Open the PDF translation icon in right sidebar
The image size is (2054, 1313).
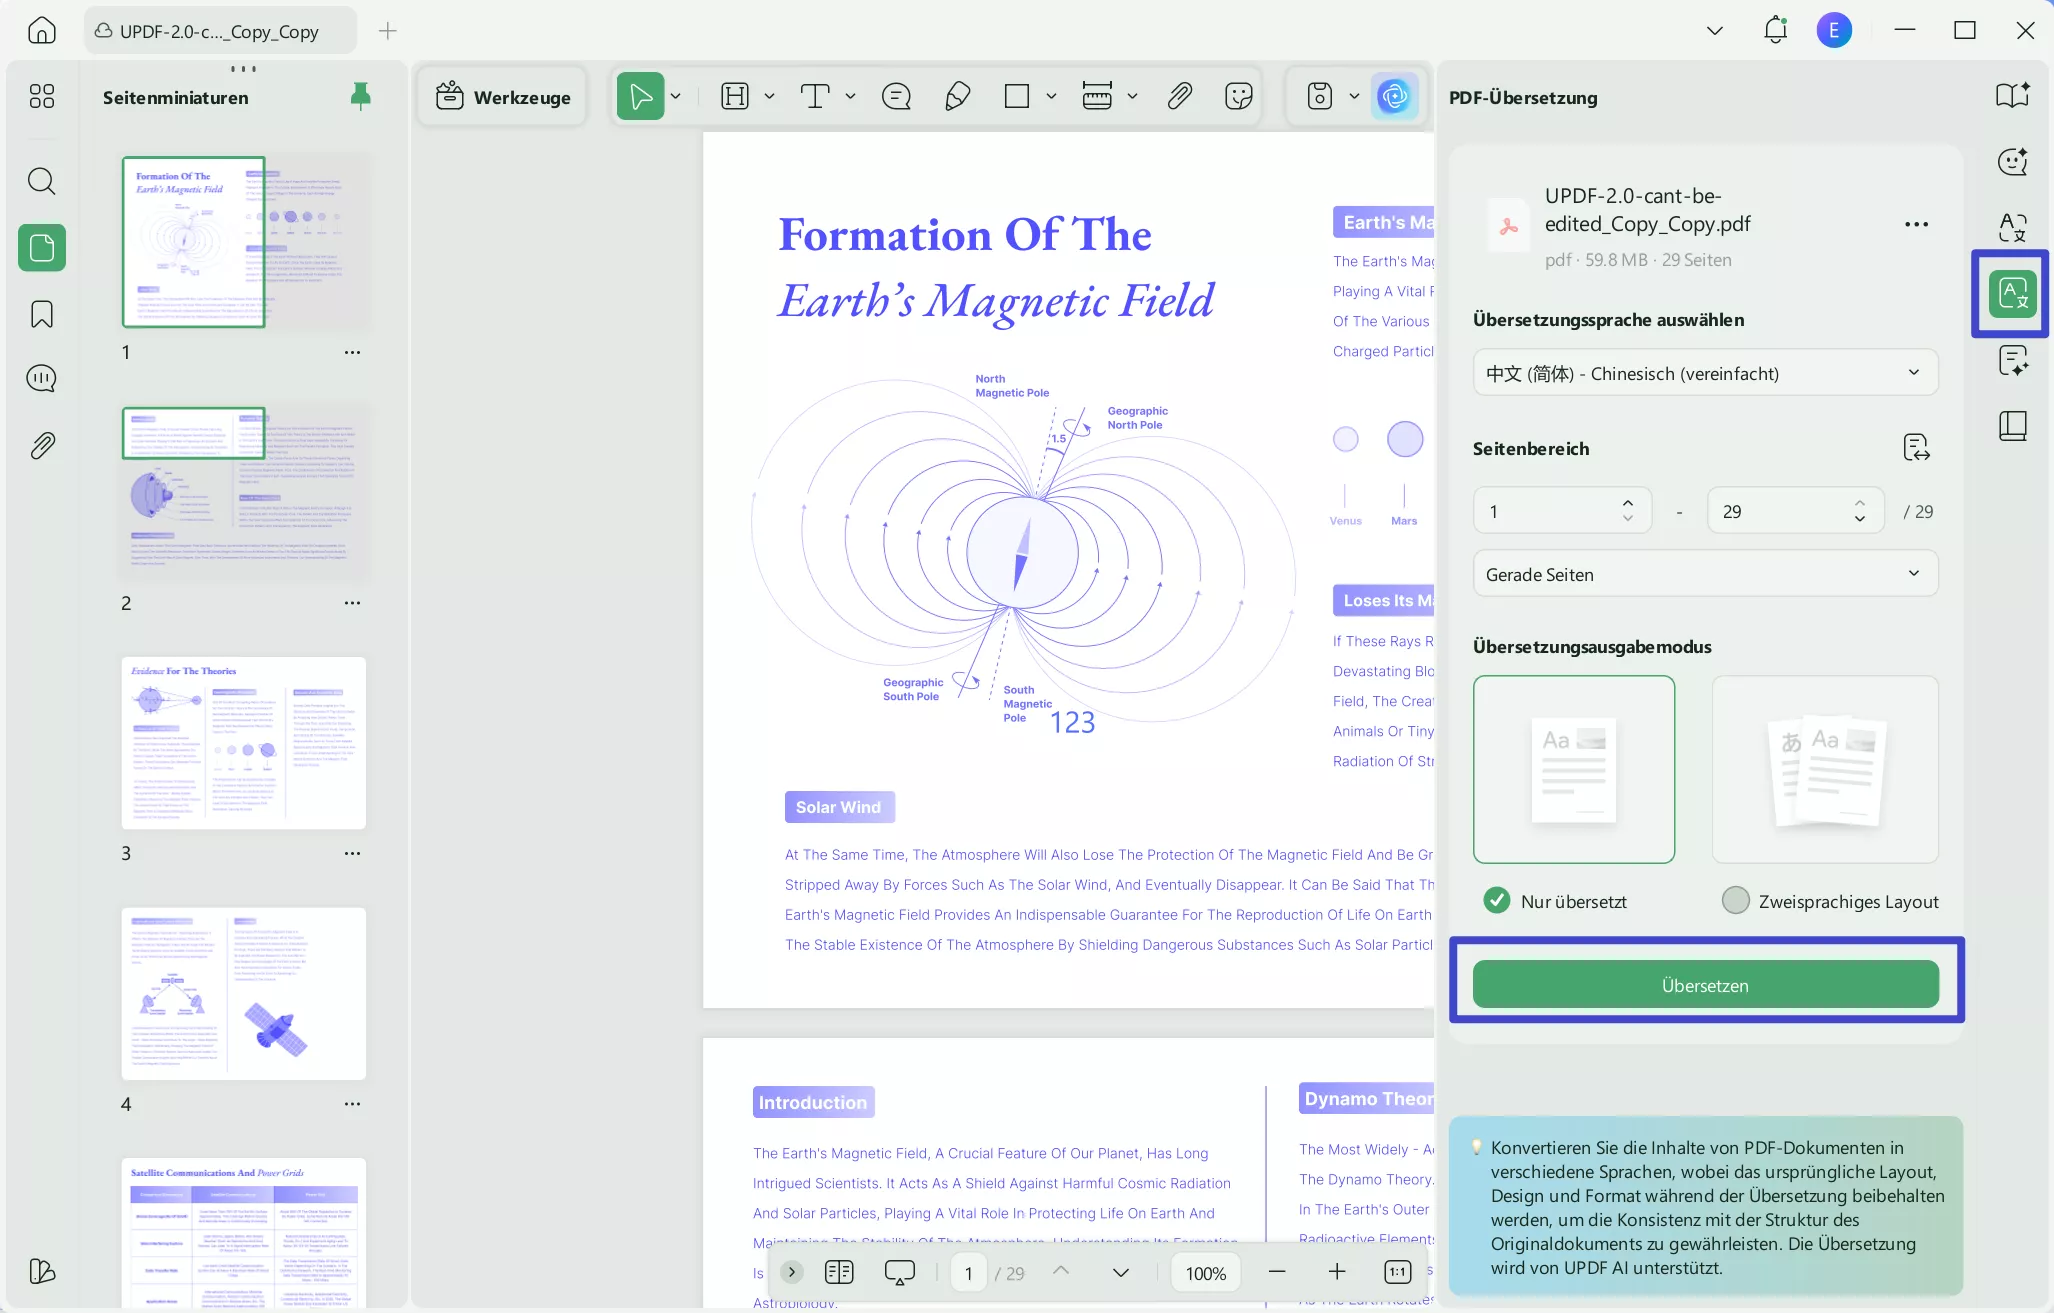2012,294
